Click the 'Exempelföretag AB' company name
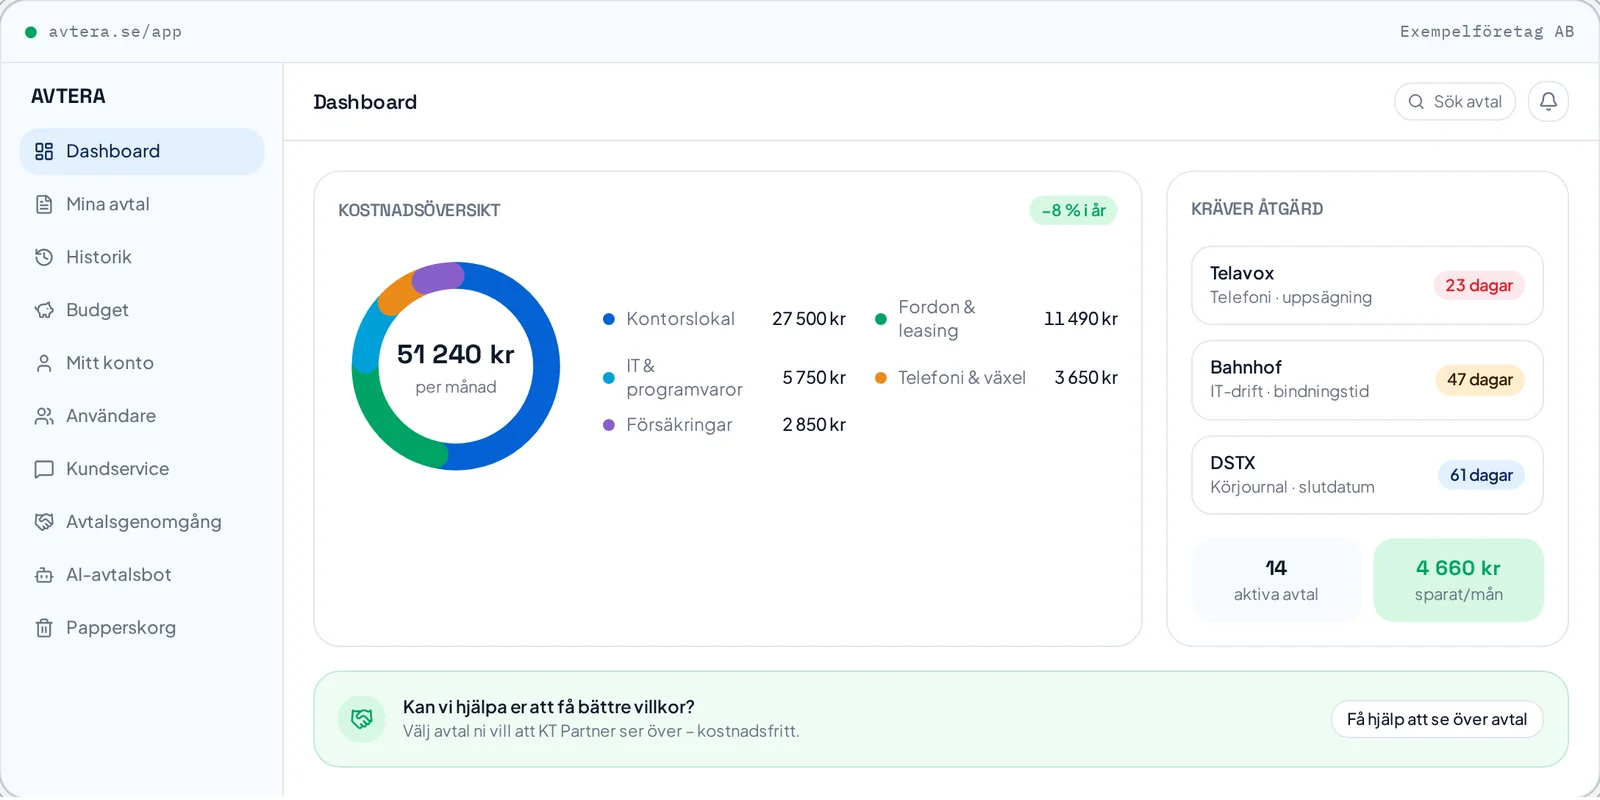This screenshot has width=1600, height=800. (1487, 32)
